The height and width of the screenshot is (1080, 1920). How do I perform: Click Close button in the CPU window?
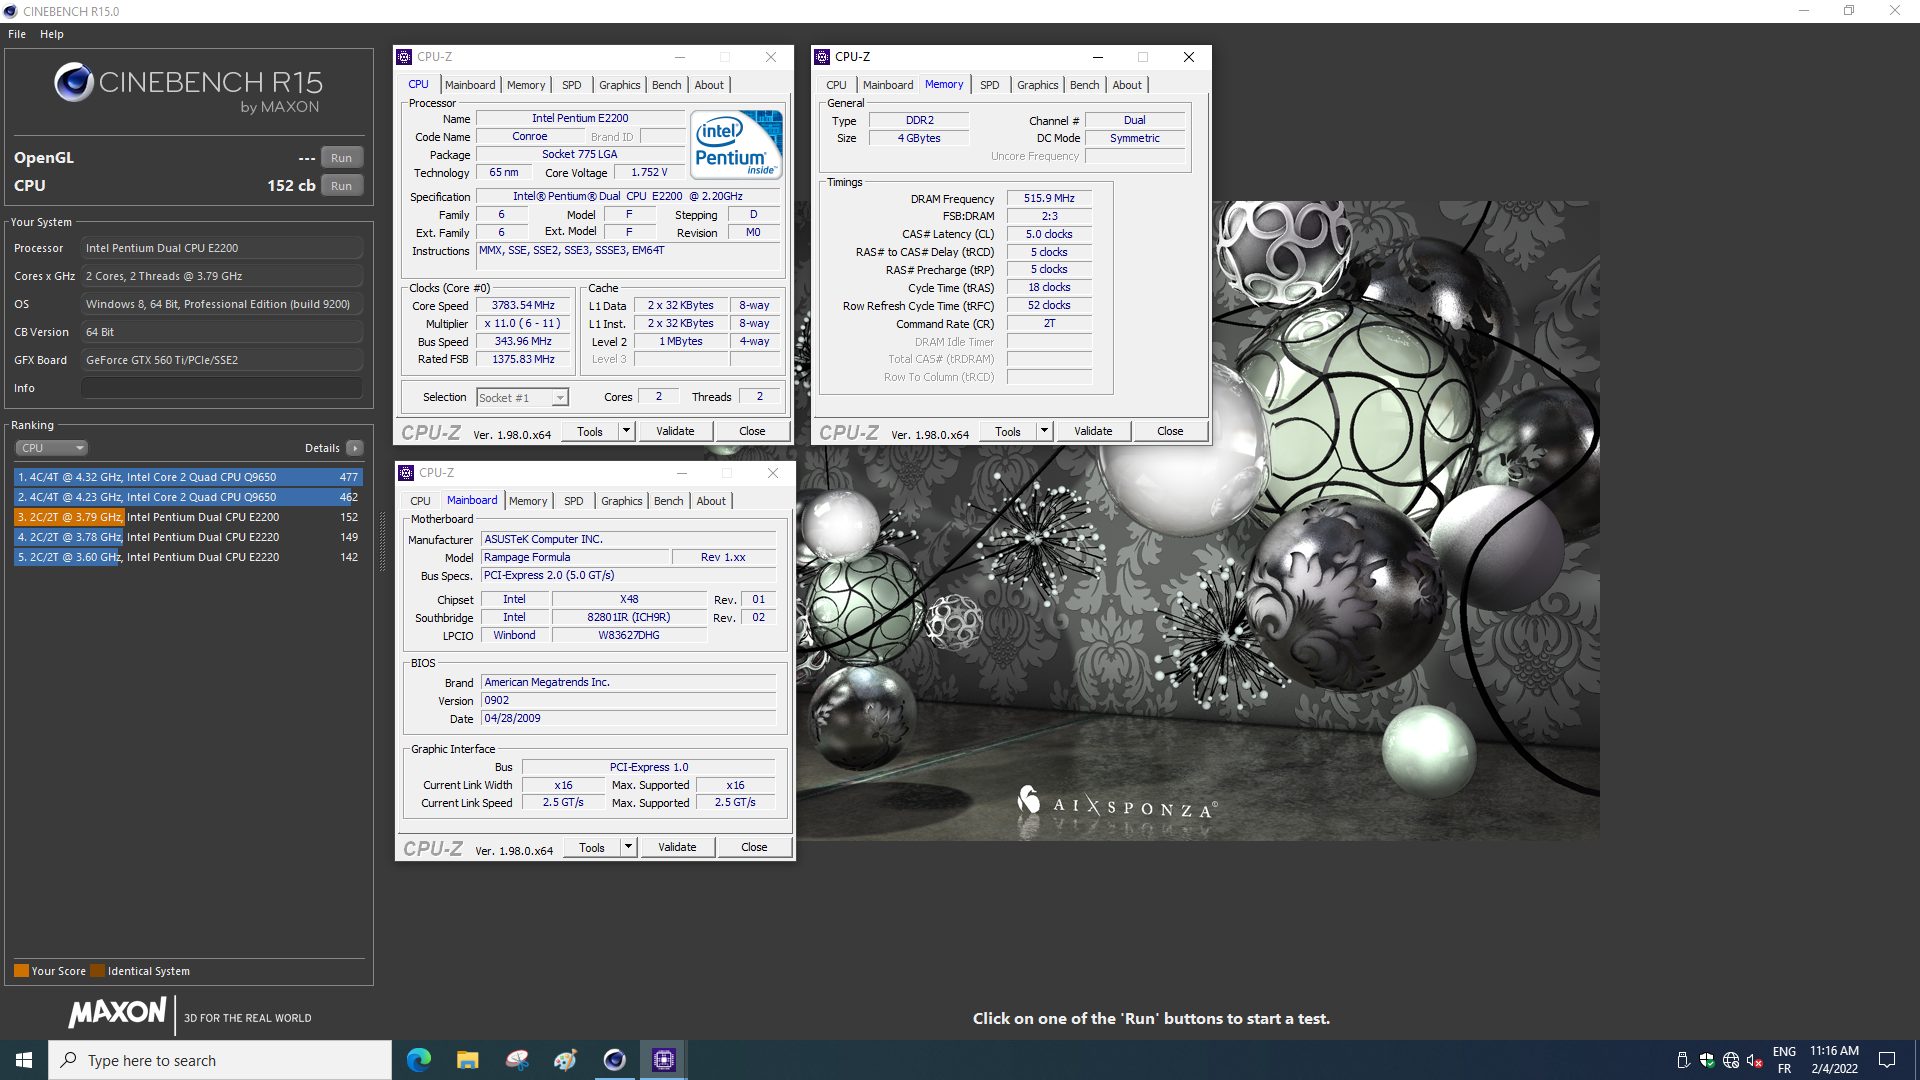752,431
